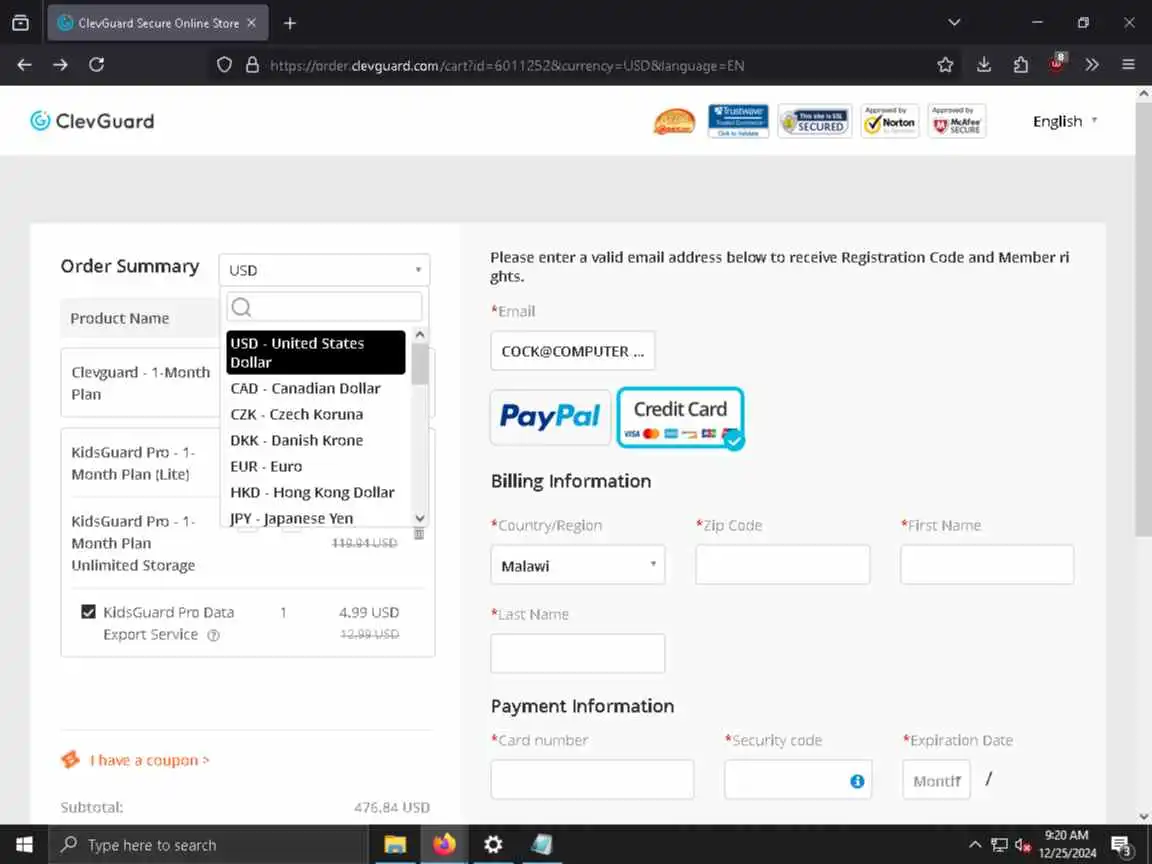Click the currency search field

click(324, 306)
